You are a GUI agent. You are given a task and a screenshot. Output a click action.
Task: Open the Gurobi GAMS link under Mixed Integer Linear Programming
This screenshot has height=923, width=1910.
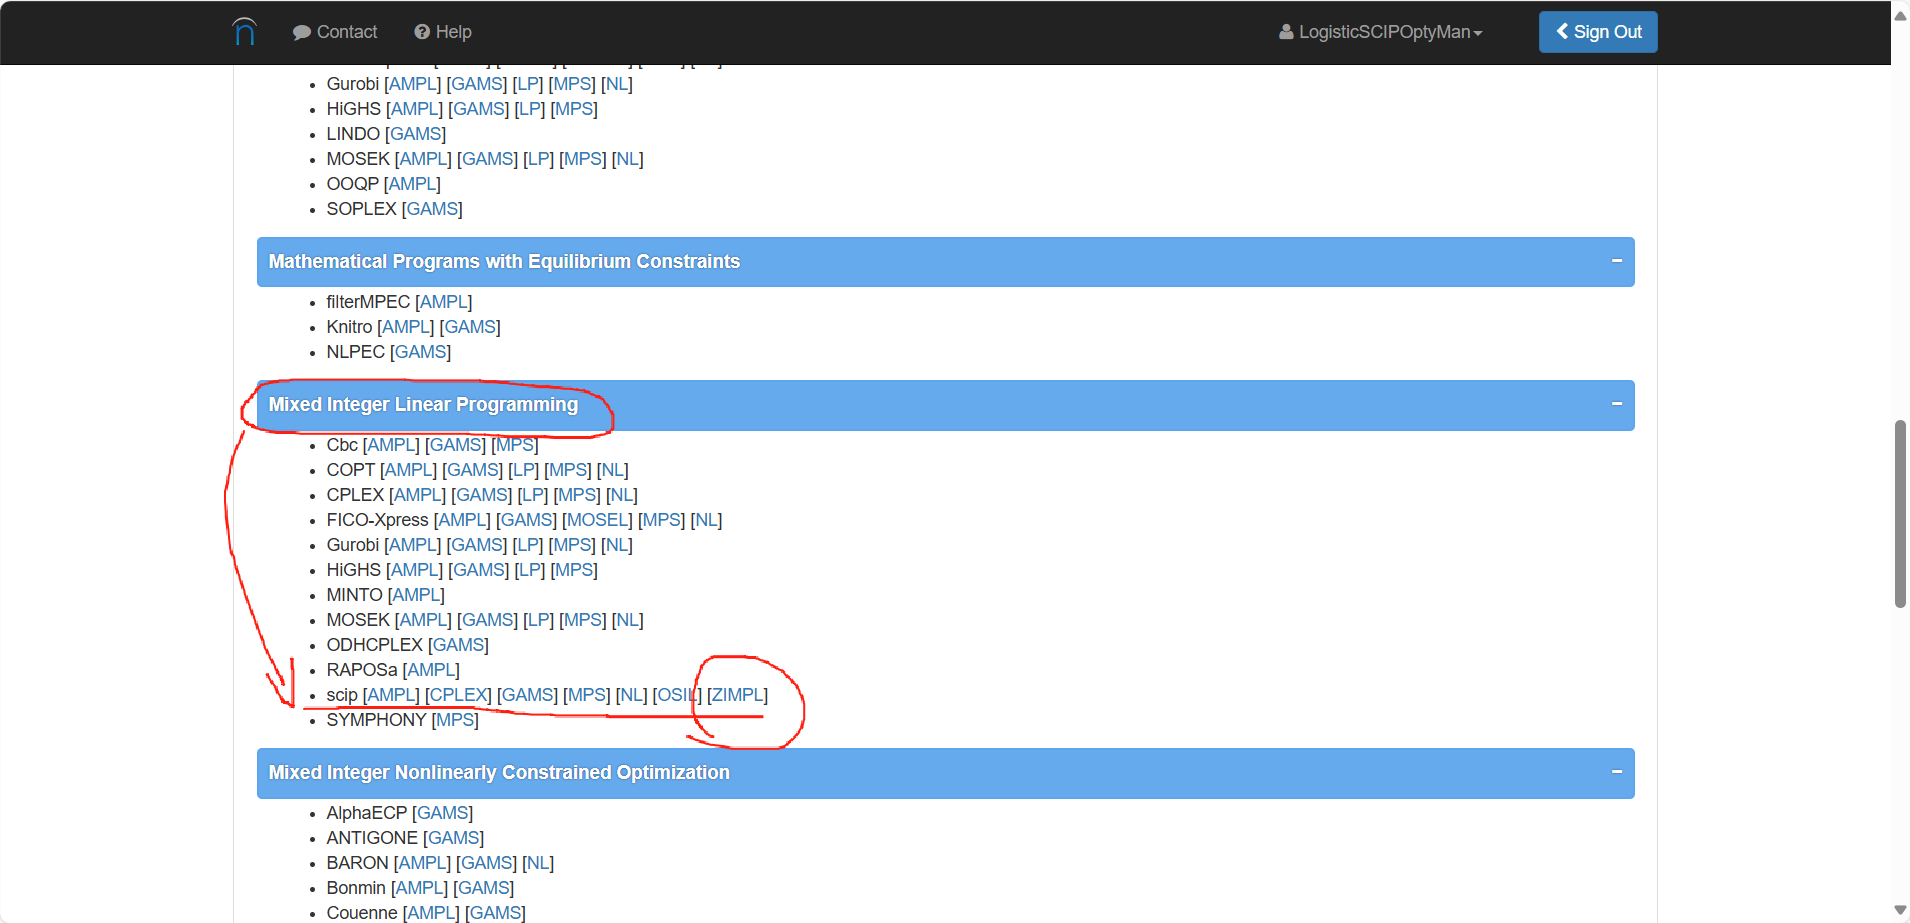tap(477, 545)
